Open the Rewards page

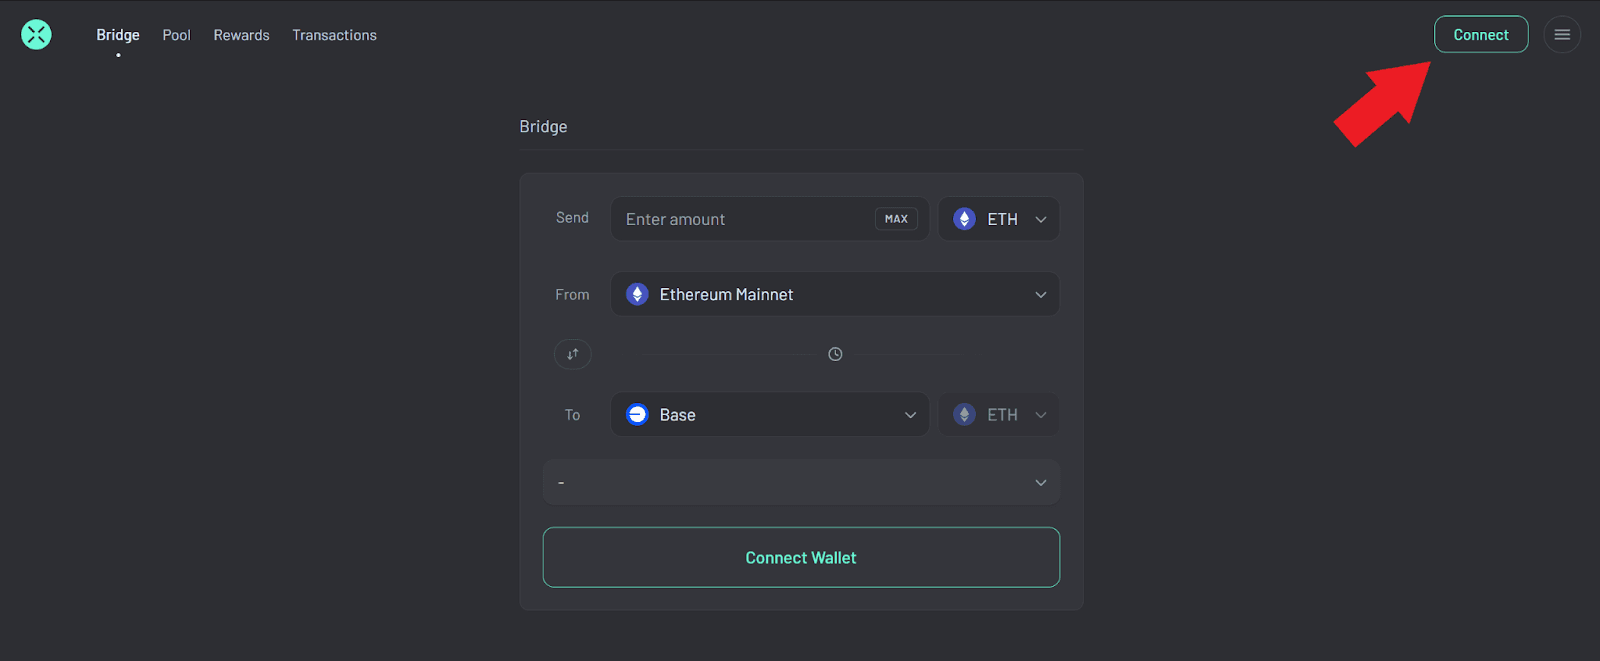(241, 34)
